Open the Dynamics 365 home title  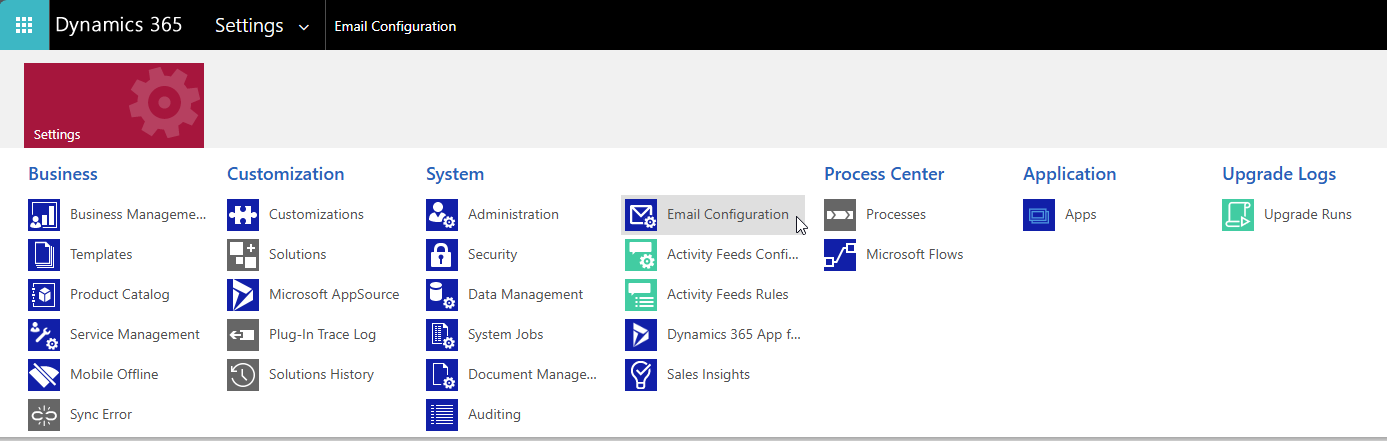[119, 25]
